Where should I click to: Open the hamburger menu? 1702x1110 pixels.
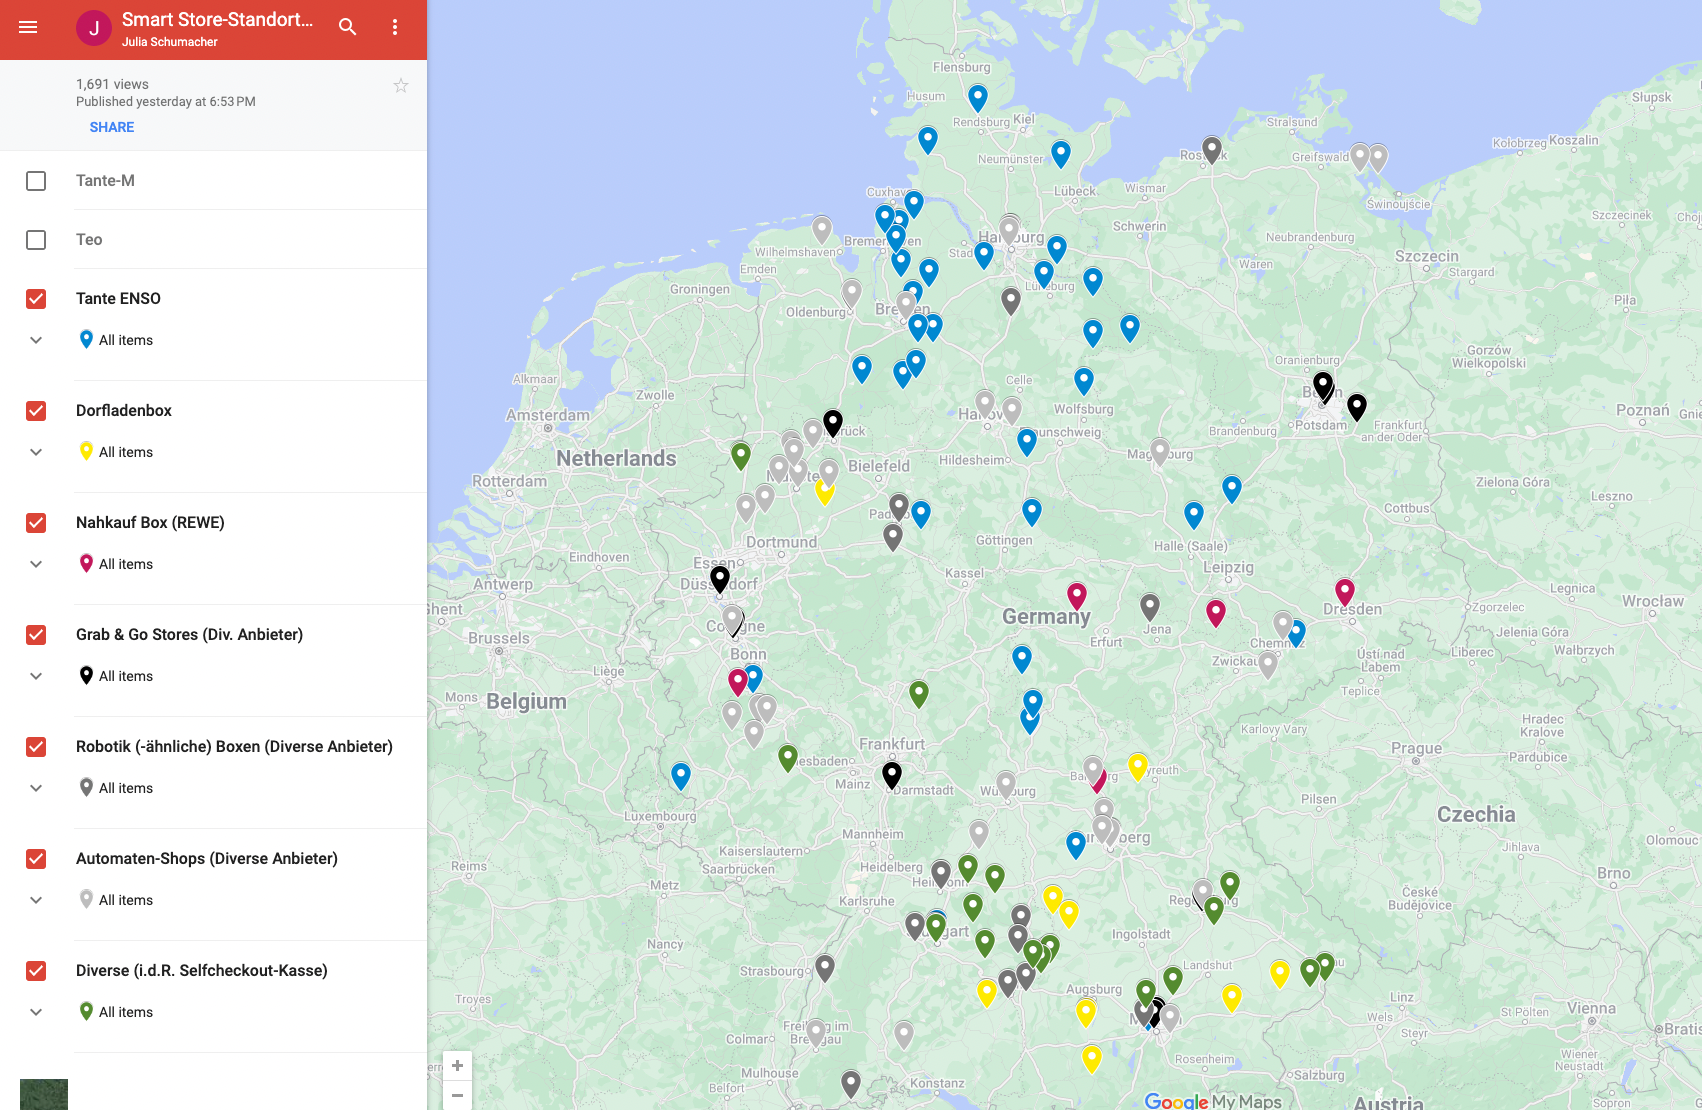tap(28, 28)
